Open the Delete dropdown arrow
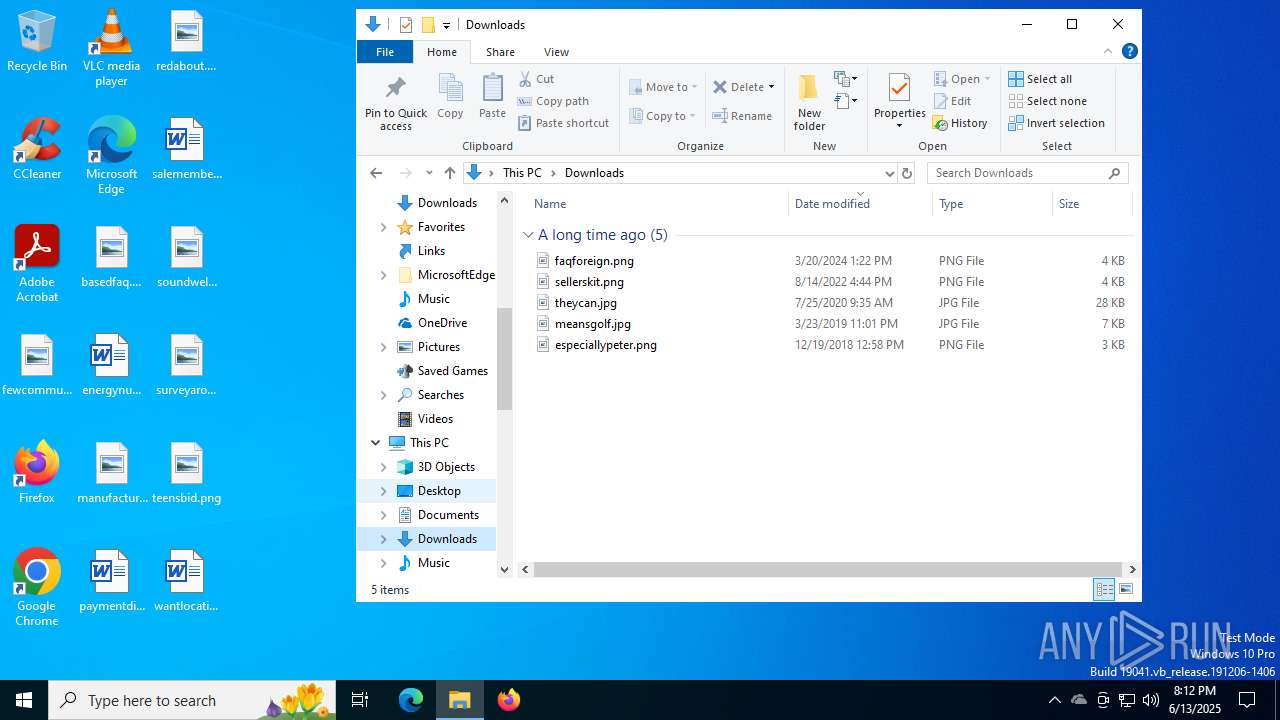This screenshot has height=720, width=1280. coord(771,87)
